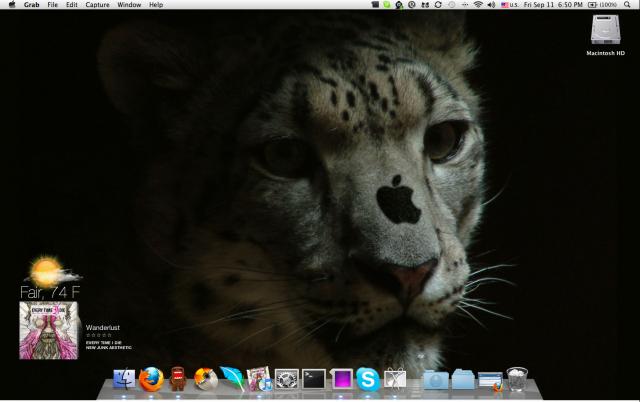Open the orange disc app in the Dock
640x402 pixels.
[205, 379]
